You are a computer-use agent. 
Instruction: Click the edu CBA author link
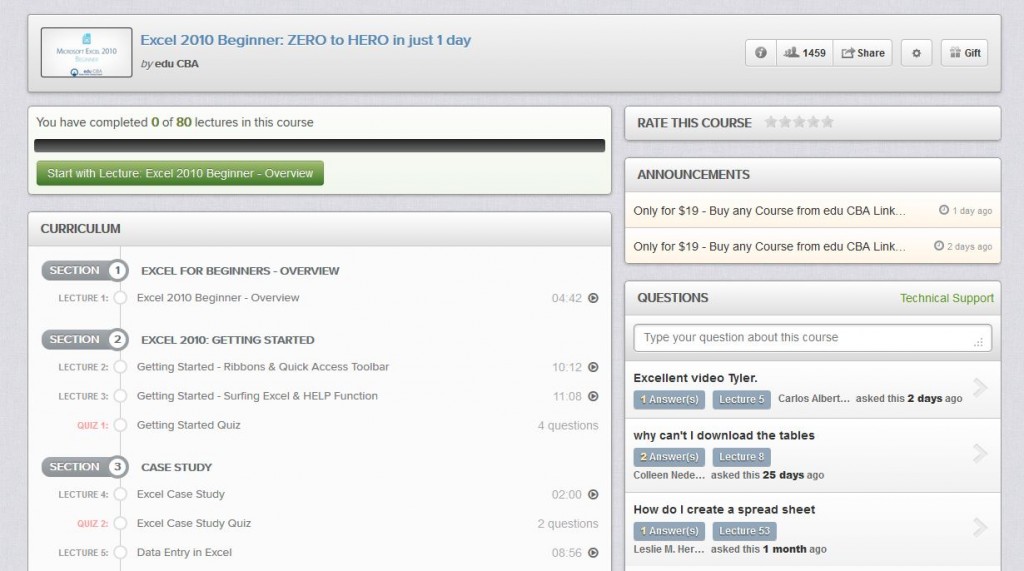click(176, 63)
